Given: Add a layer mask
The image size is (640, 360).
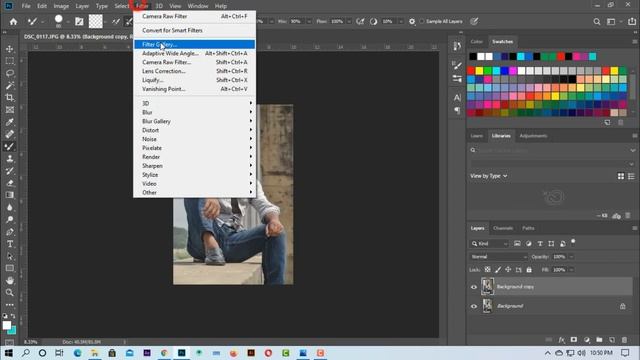Looking at the screenshot, I should tap(574, 340).
